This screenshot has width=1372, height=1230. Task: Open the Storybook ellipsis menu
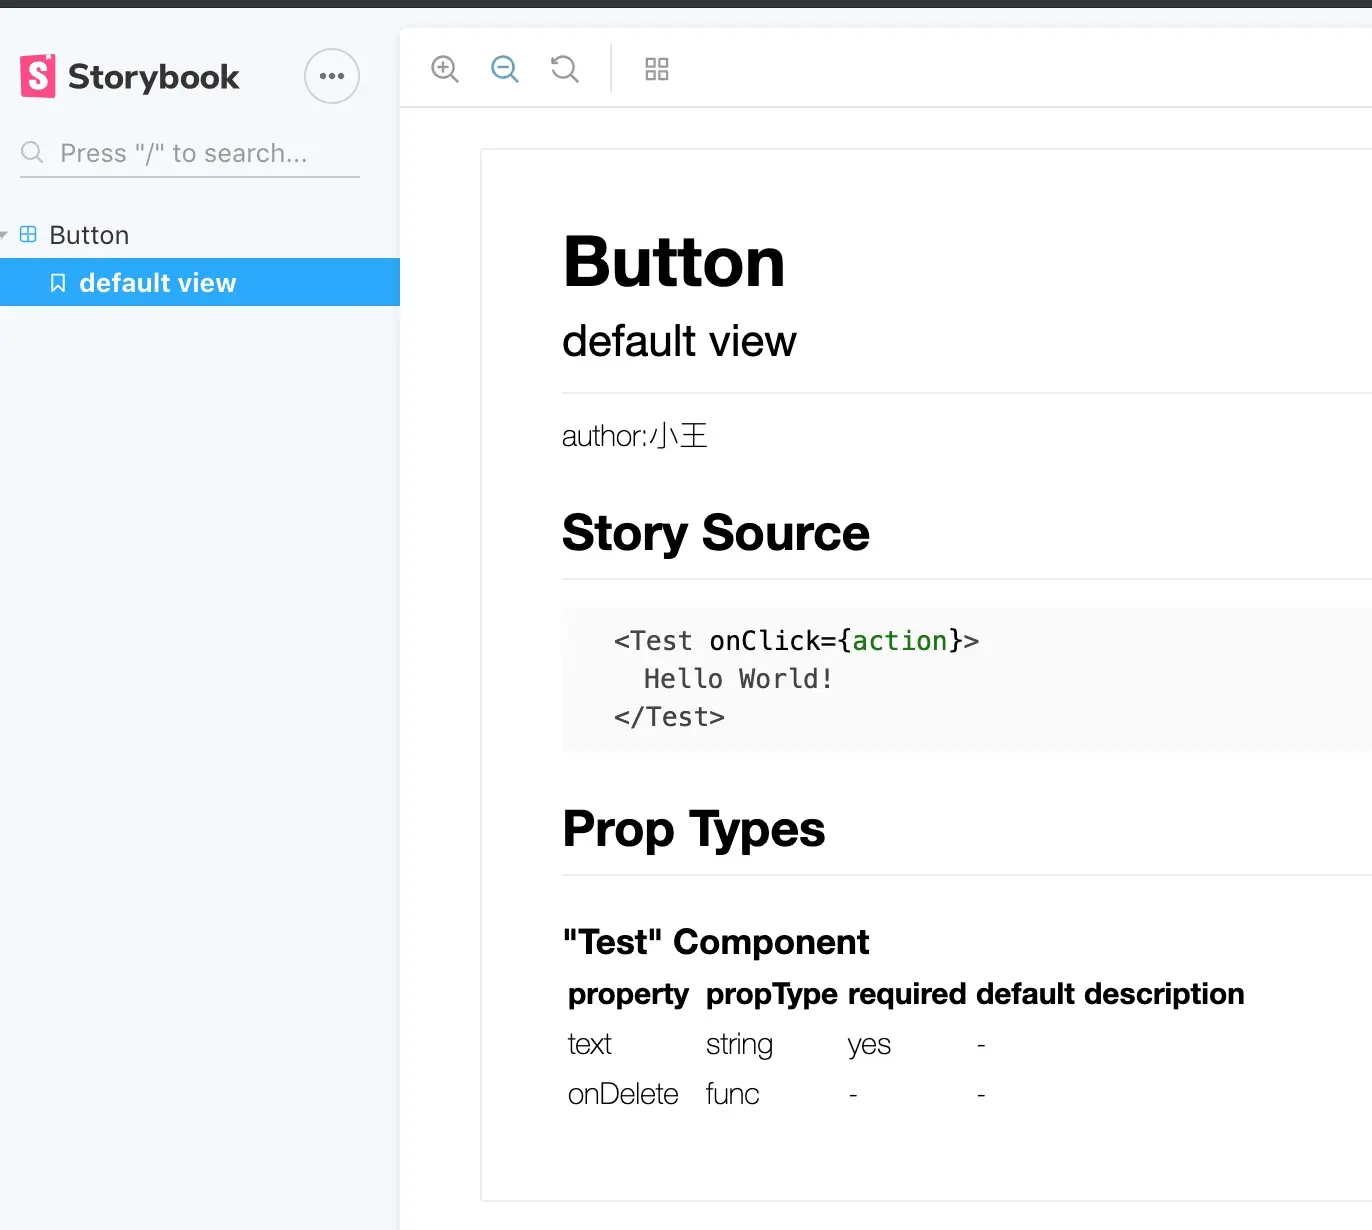pos(332,76)
